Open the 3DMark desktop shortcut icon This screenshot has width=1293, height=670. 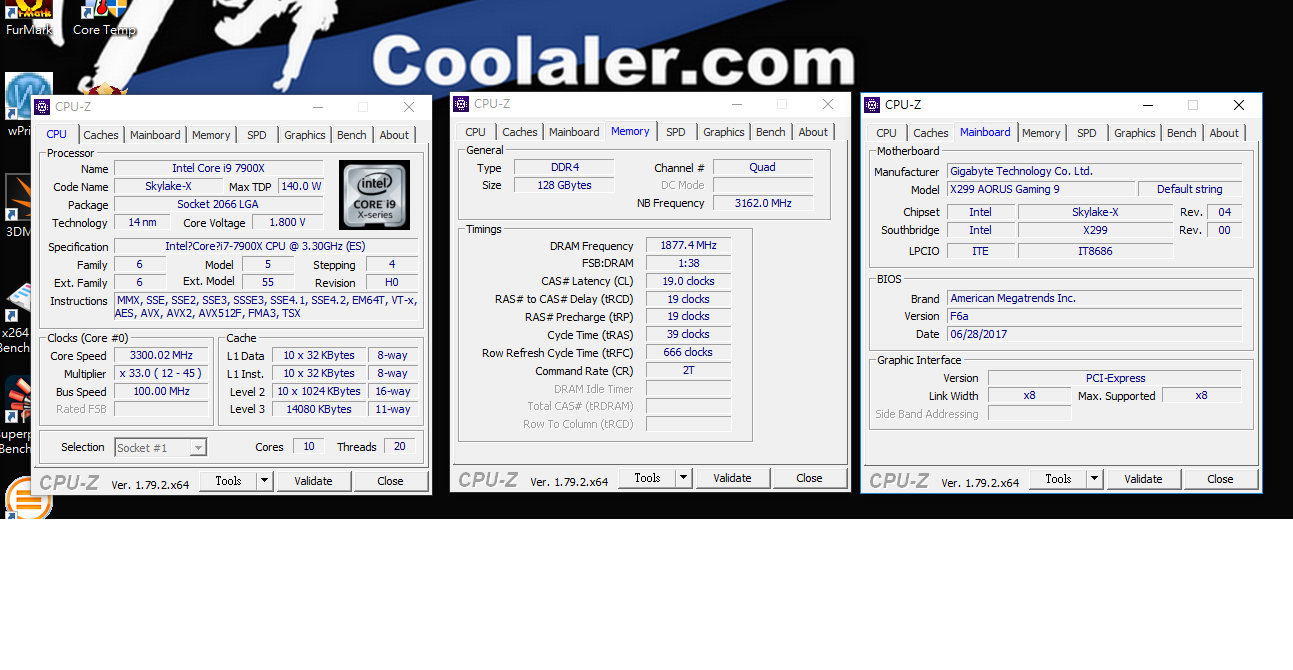[x=20, y=205]
